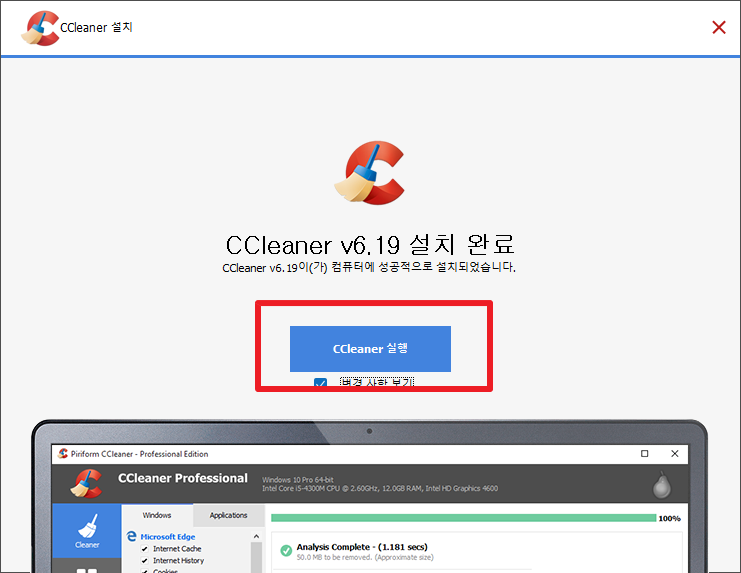741x573 pixels.
Task: Maximize the Piriform CCleaner preview window
Action: pos(644,453)
